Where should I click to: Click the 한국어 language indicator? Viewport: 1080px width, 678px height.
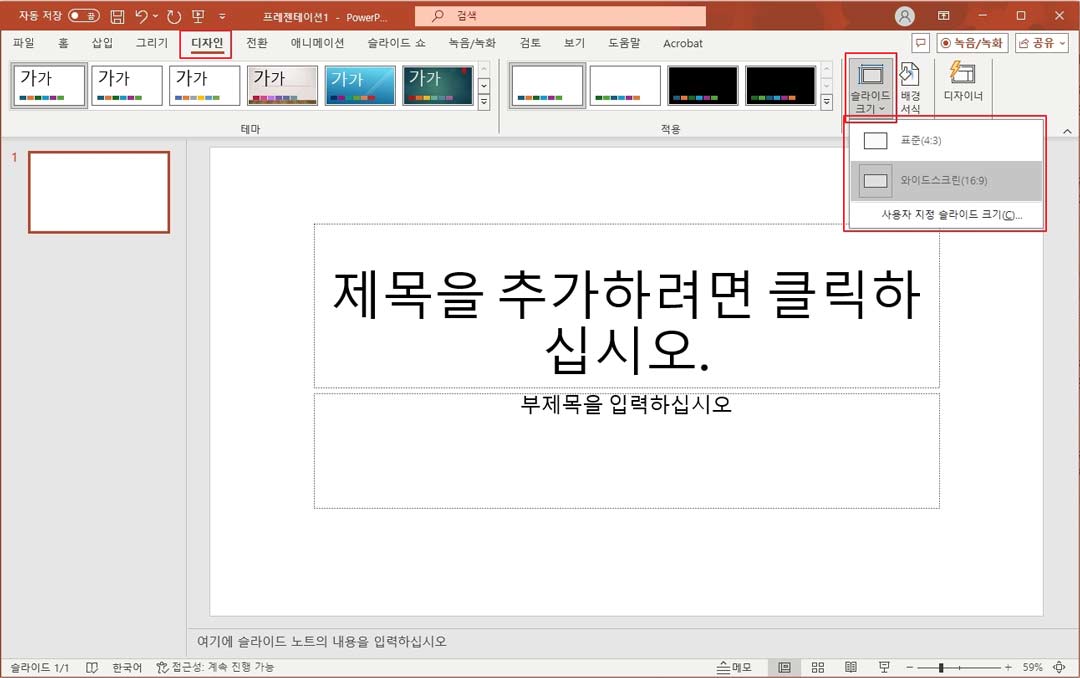127,668
